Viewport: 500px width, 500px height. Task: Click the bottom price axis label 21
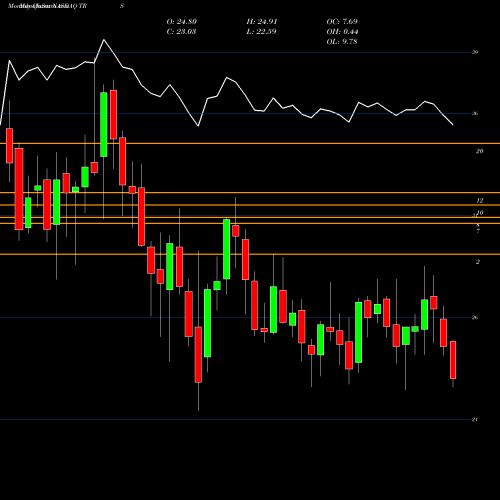pos(475,420)
